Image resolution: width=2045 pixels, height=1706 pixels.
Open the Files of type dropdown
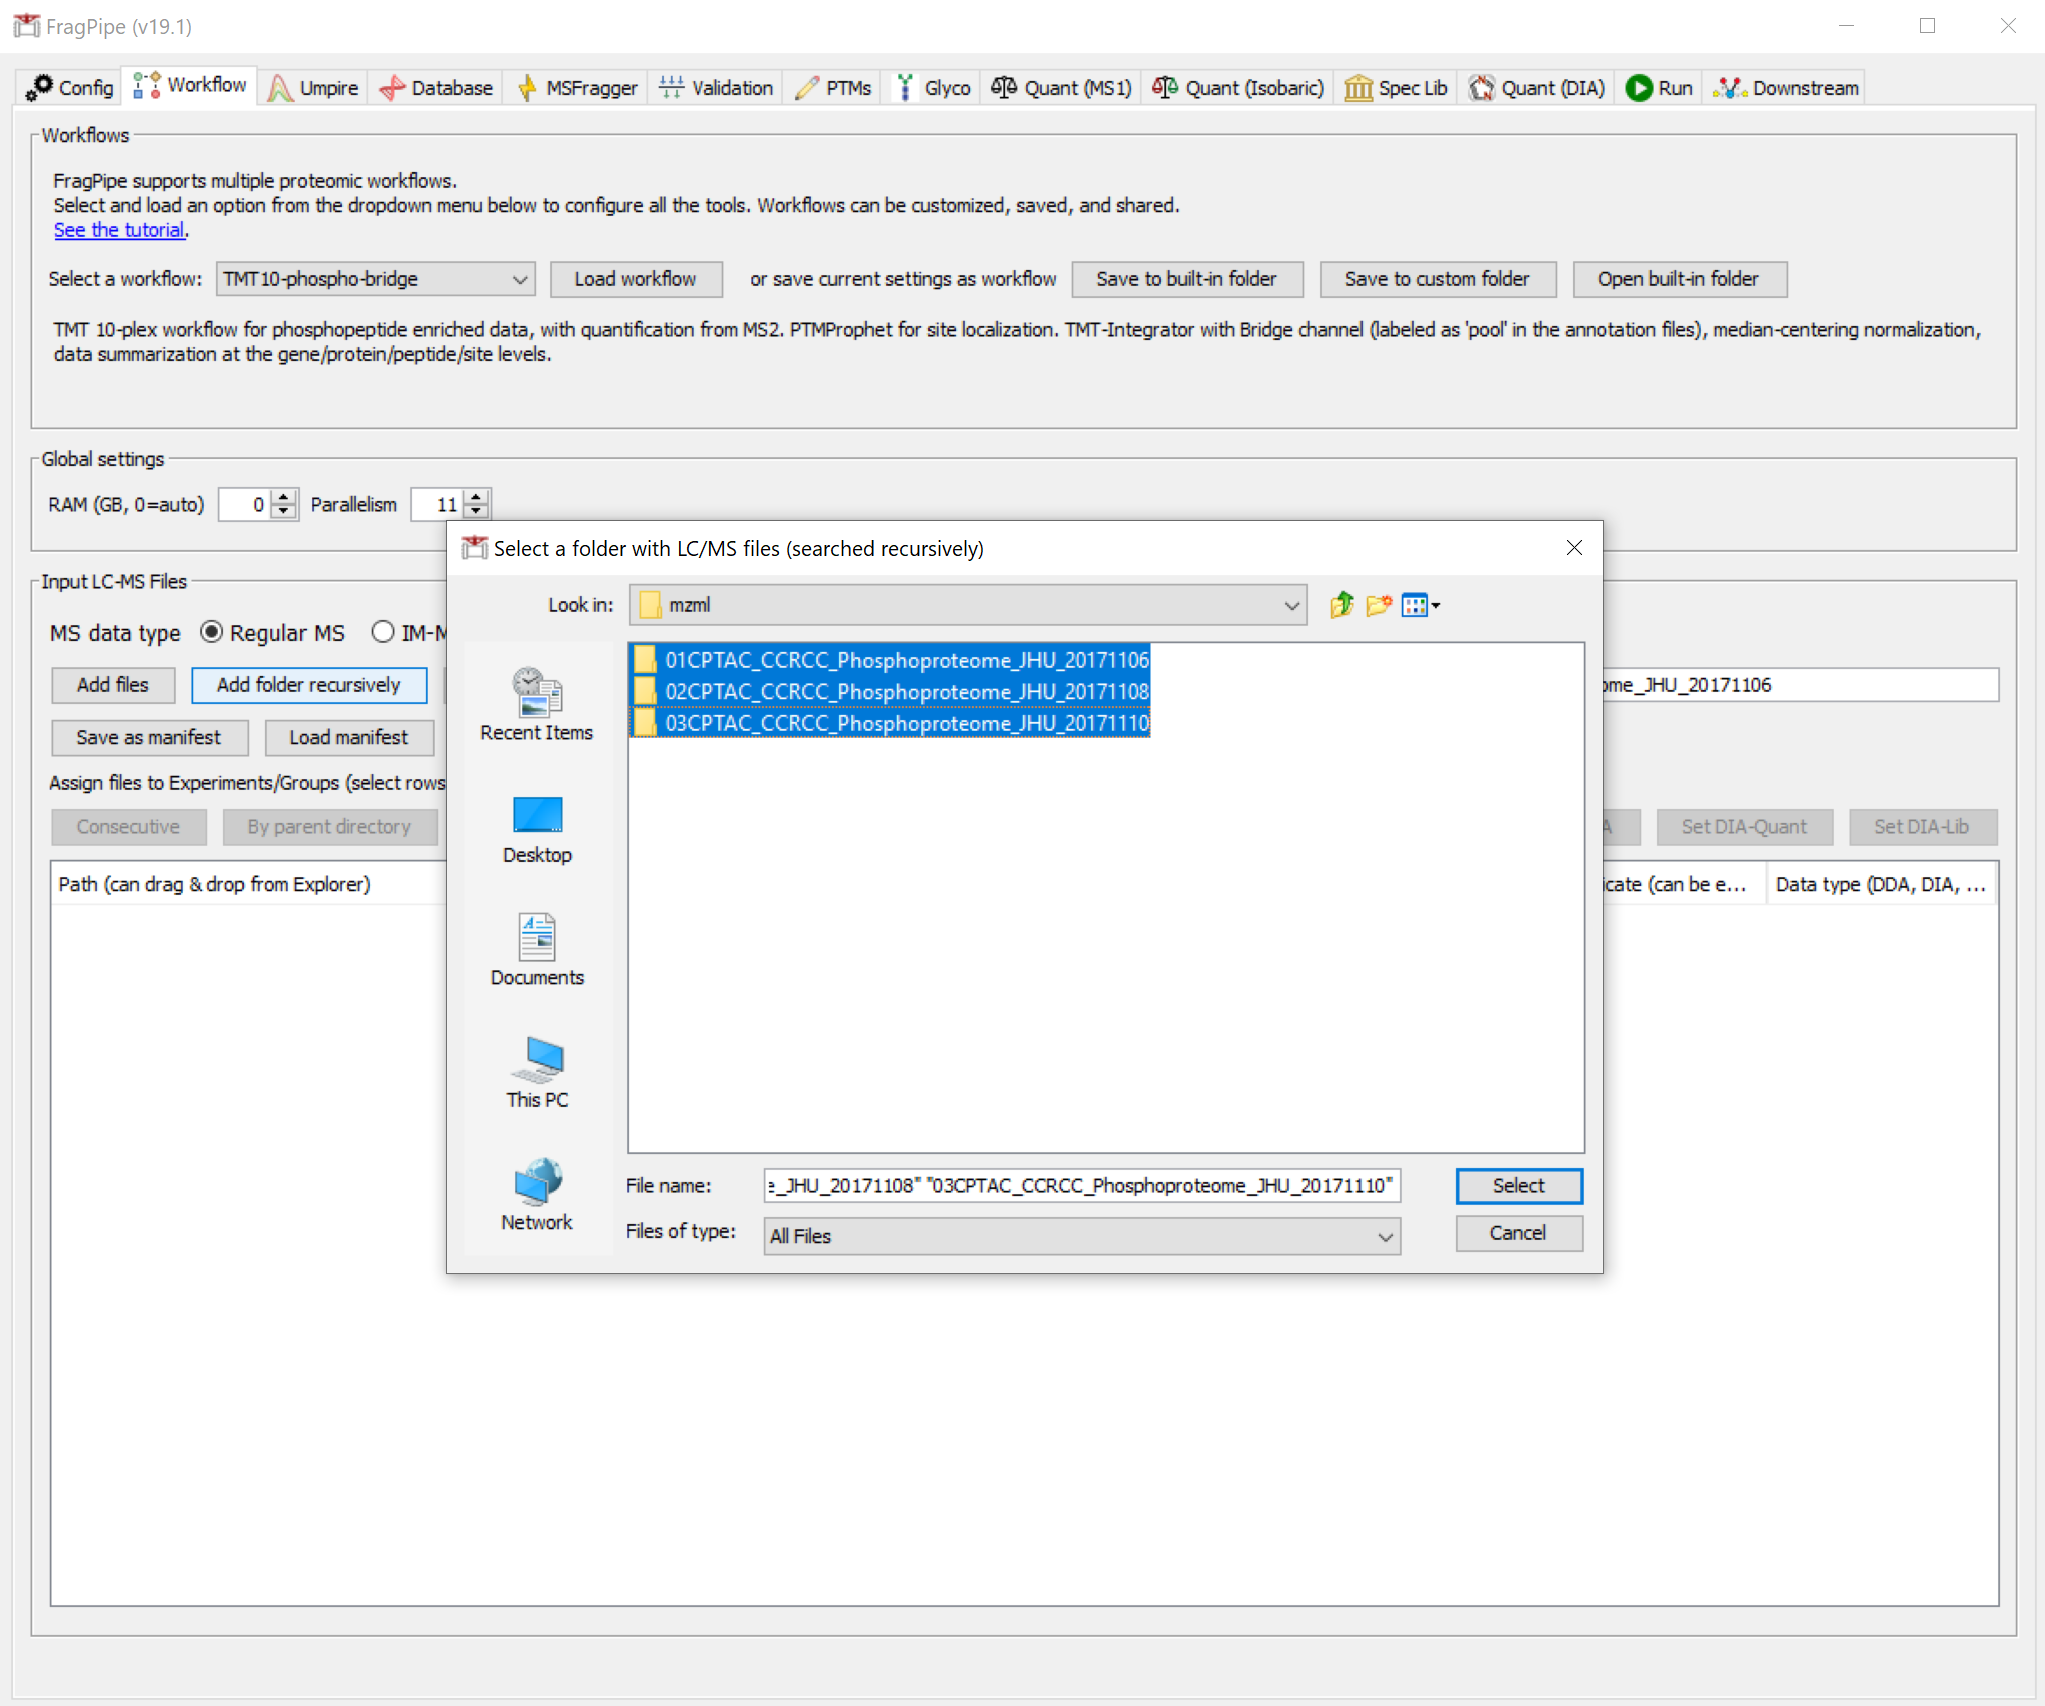click(1384, 1236)
